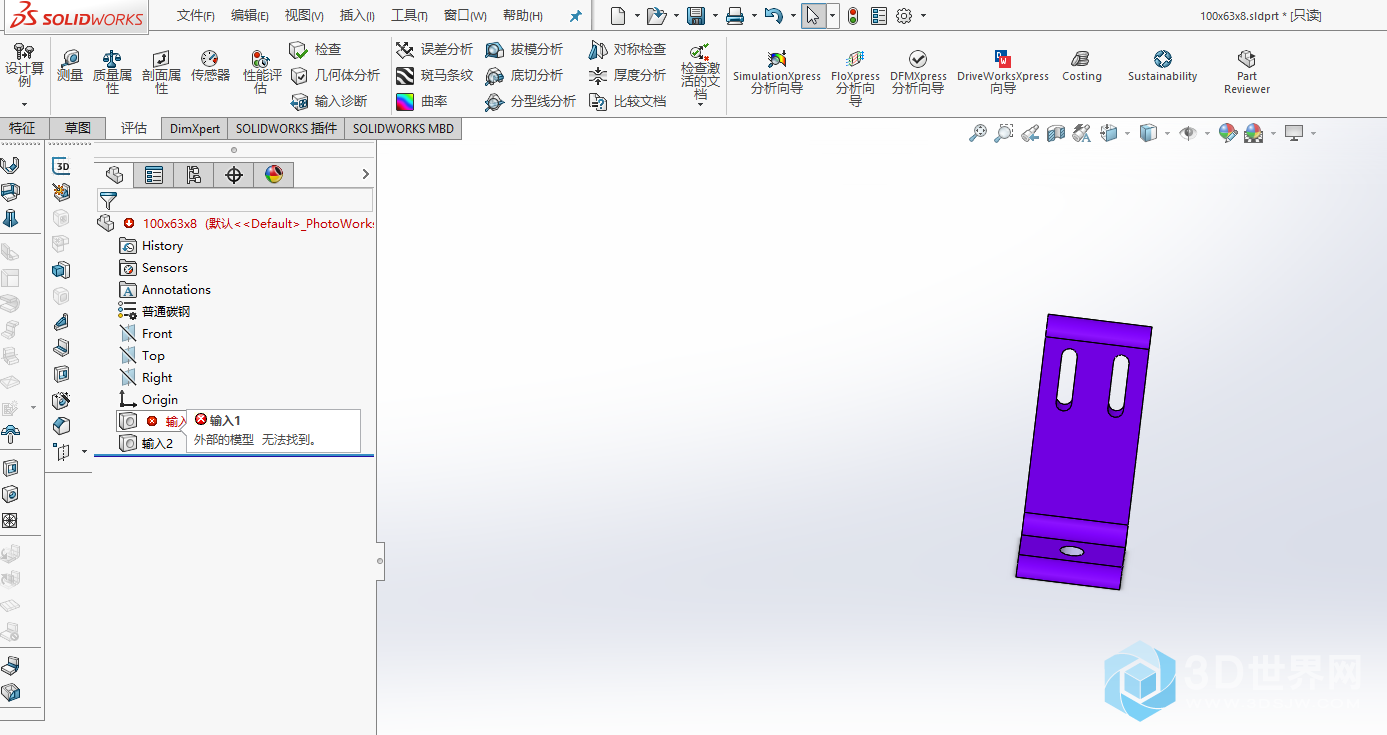Open the View Settings monitor dropdown

point(1313,133)
